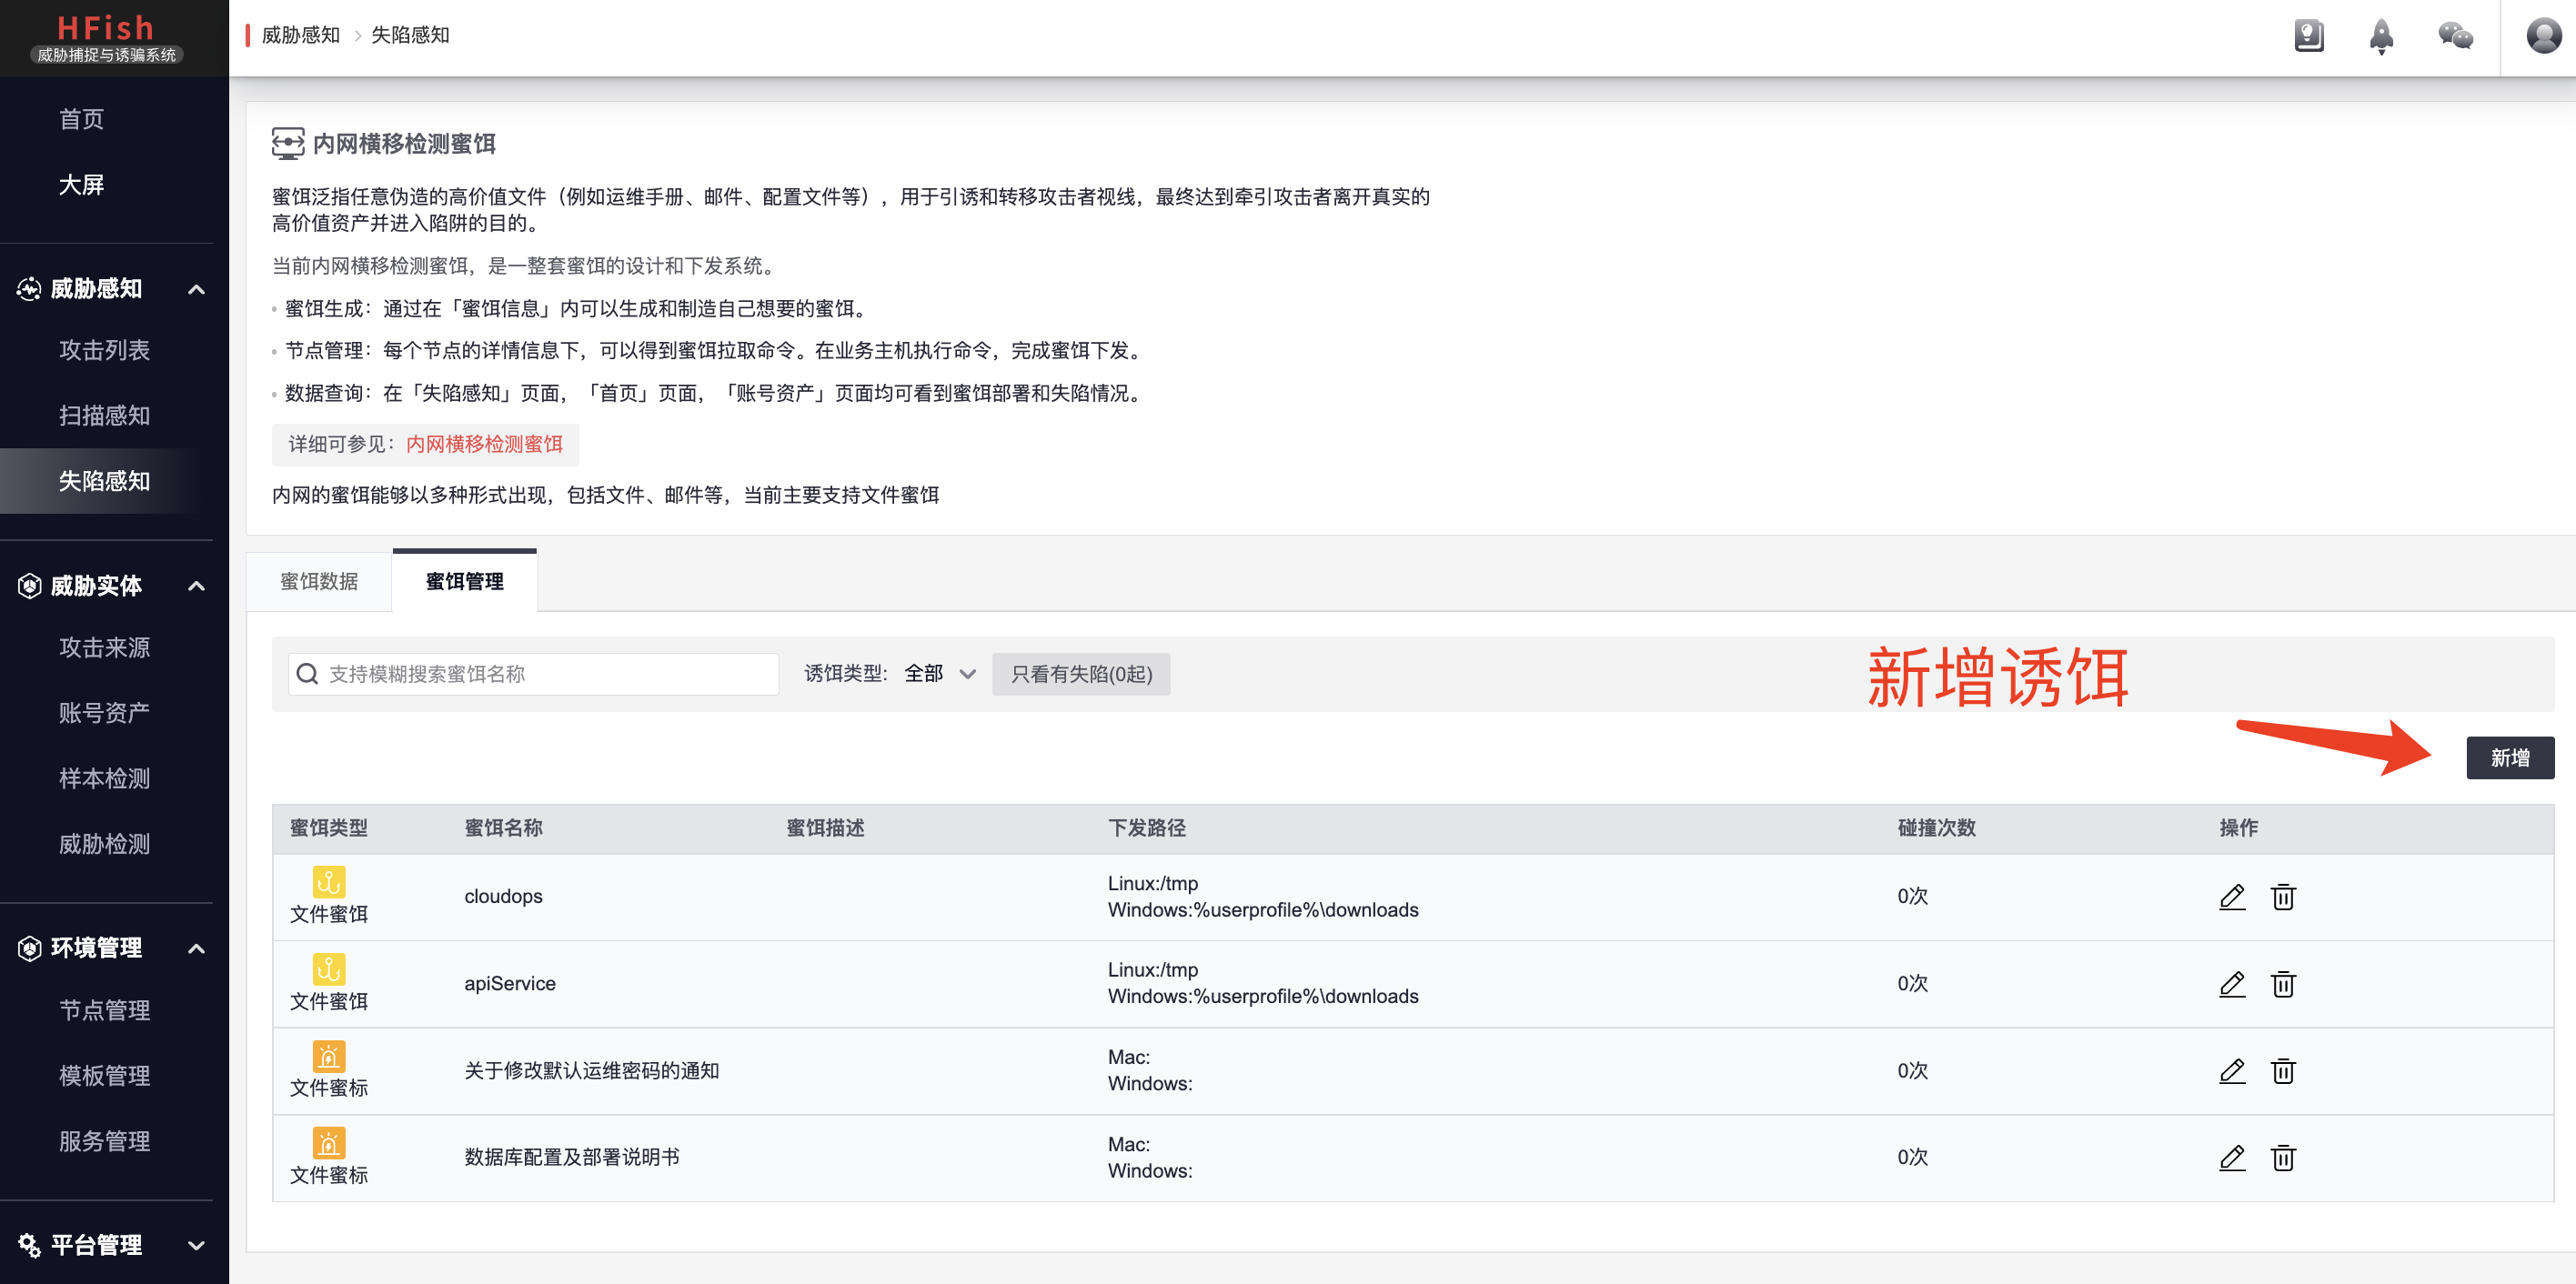Open 扫描感知 page
This screenshot has height=1284, width=2576.
click(104, 415)
